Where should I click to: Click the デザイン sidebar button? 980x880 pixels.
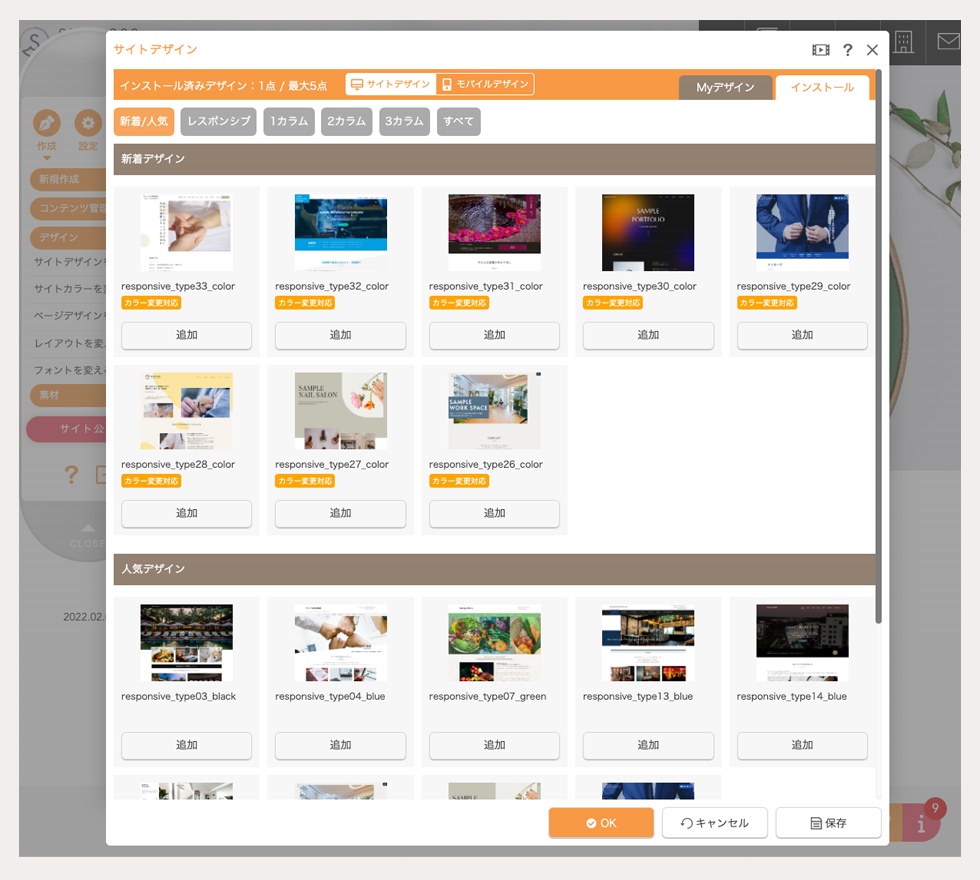(x=68, y=237)
